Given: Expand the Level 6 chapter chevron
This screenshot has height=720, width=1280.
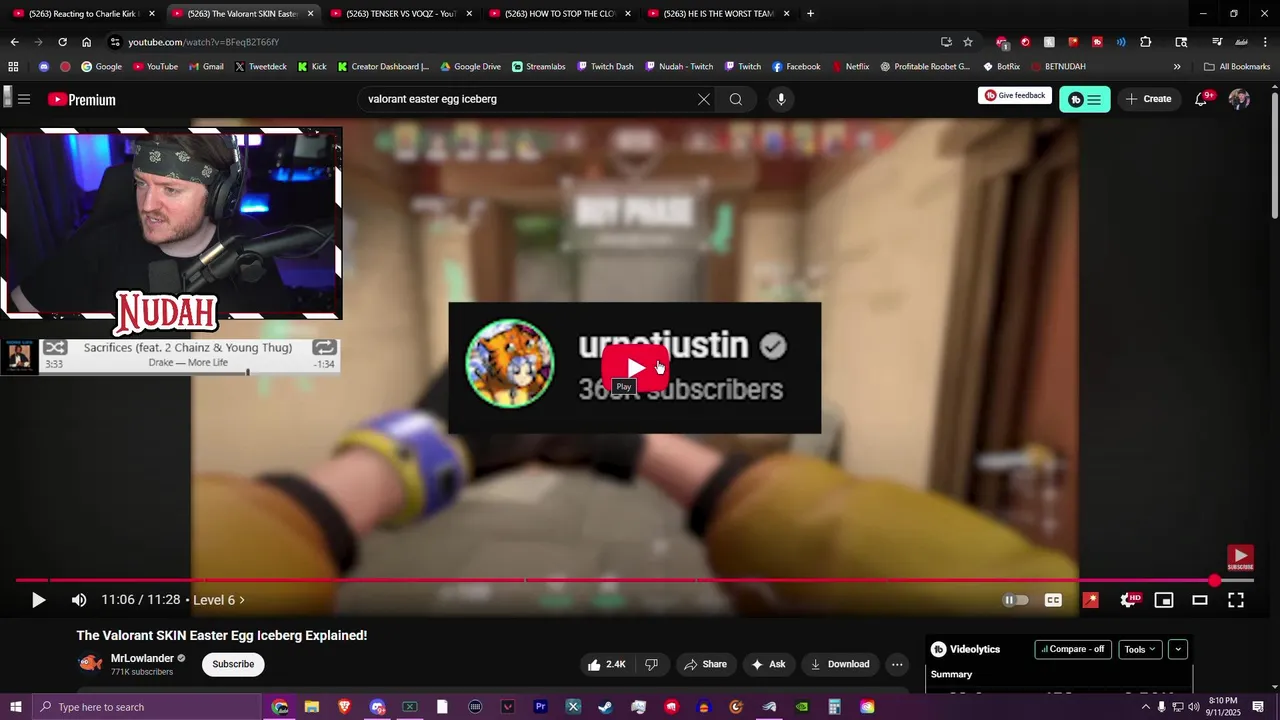Looking at the screenshot, I should click(242, 600).
